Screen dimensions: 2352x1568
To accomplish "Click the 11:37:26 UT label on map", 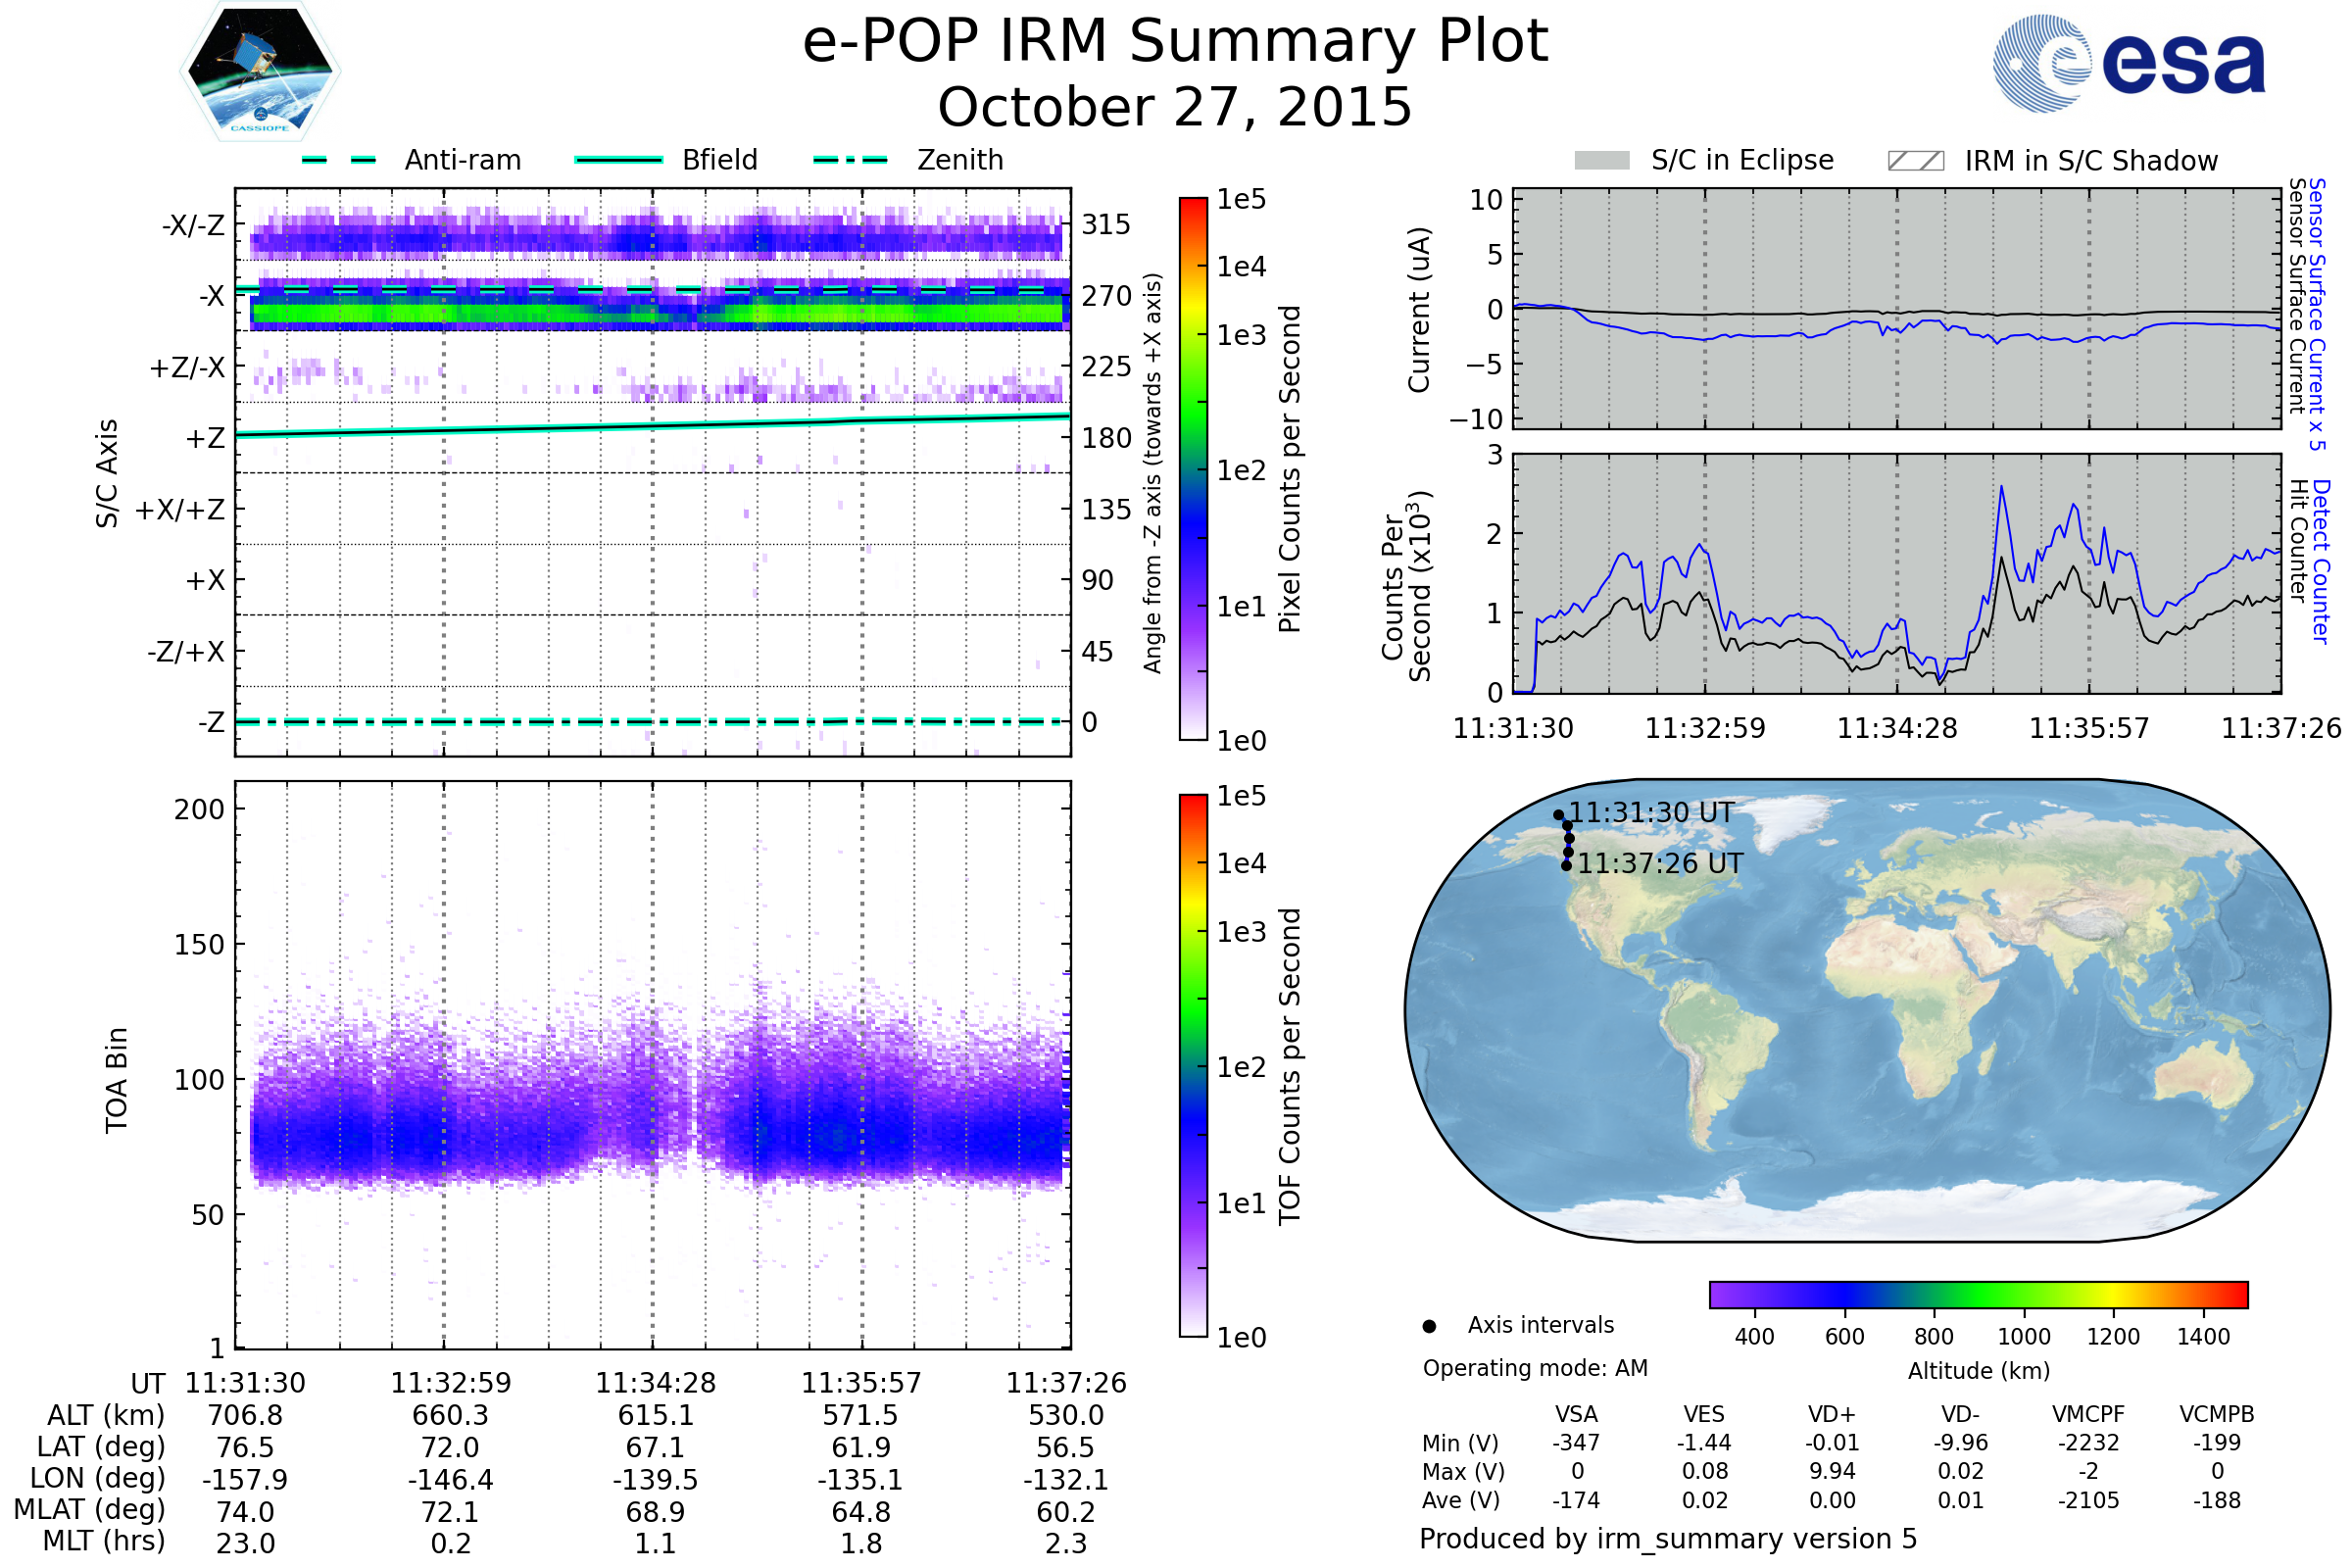I will click(1660, 863).
